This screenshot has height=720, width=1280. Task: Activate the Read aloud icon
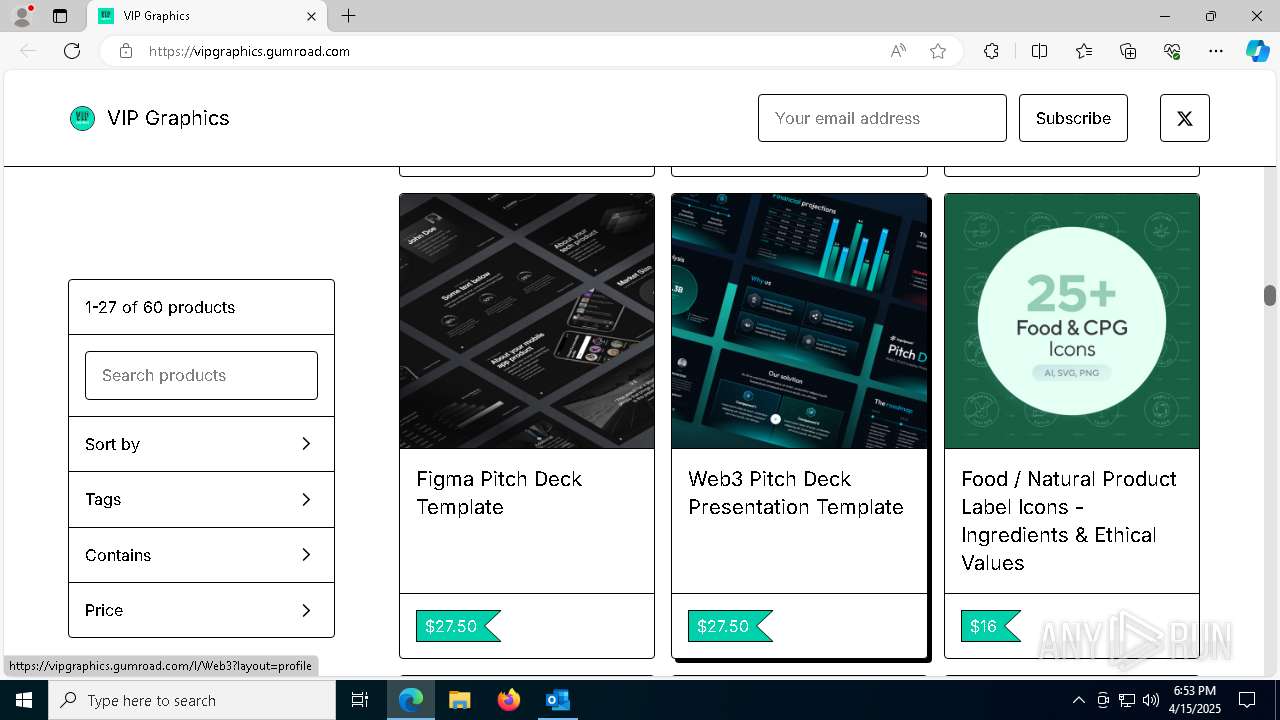coord(898,51)
